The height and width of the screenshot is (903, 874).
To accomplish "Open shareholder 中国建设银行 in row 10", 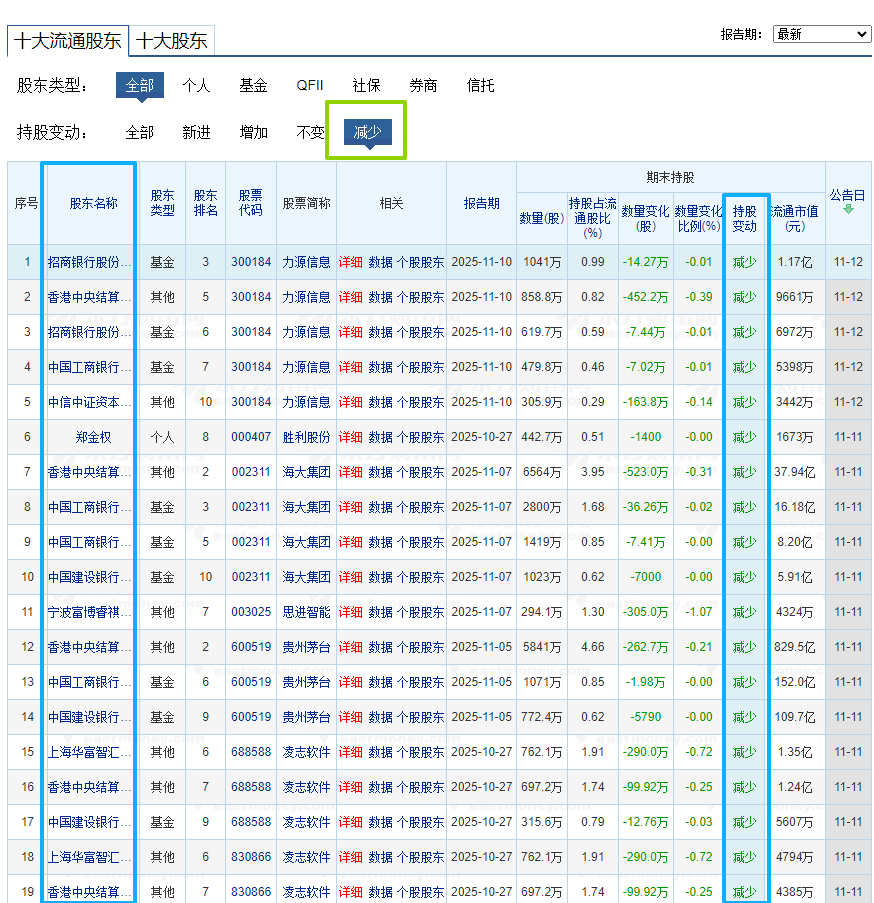I will [89, 578].
